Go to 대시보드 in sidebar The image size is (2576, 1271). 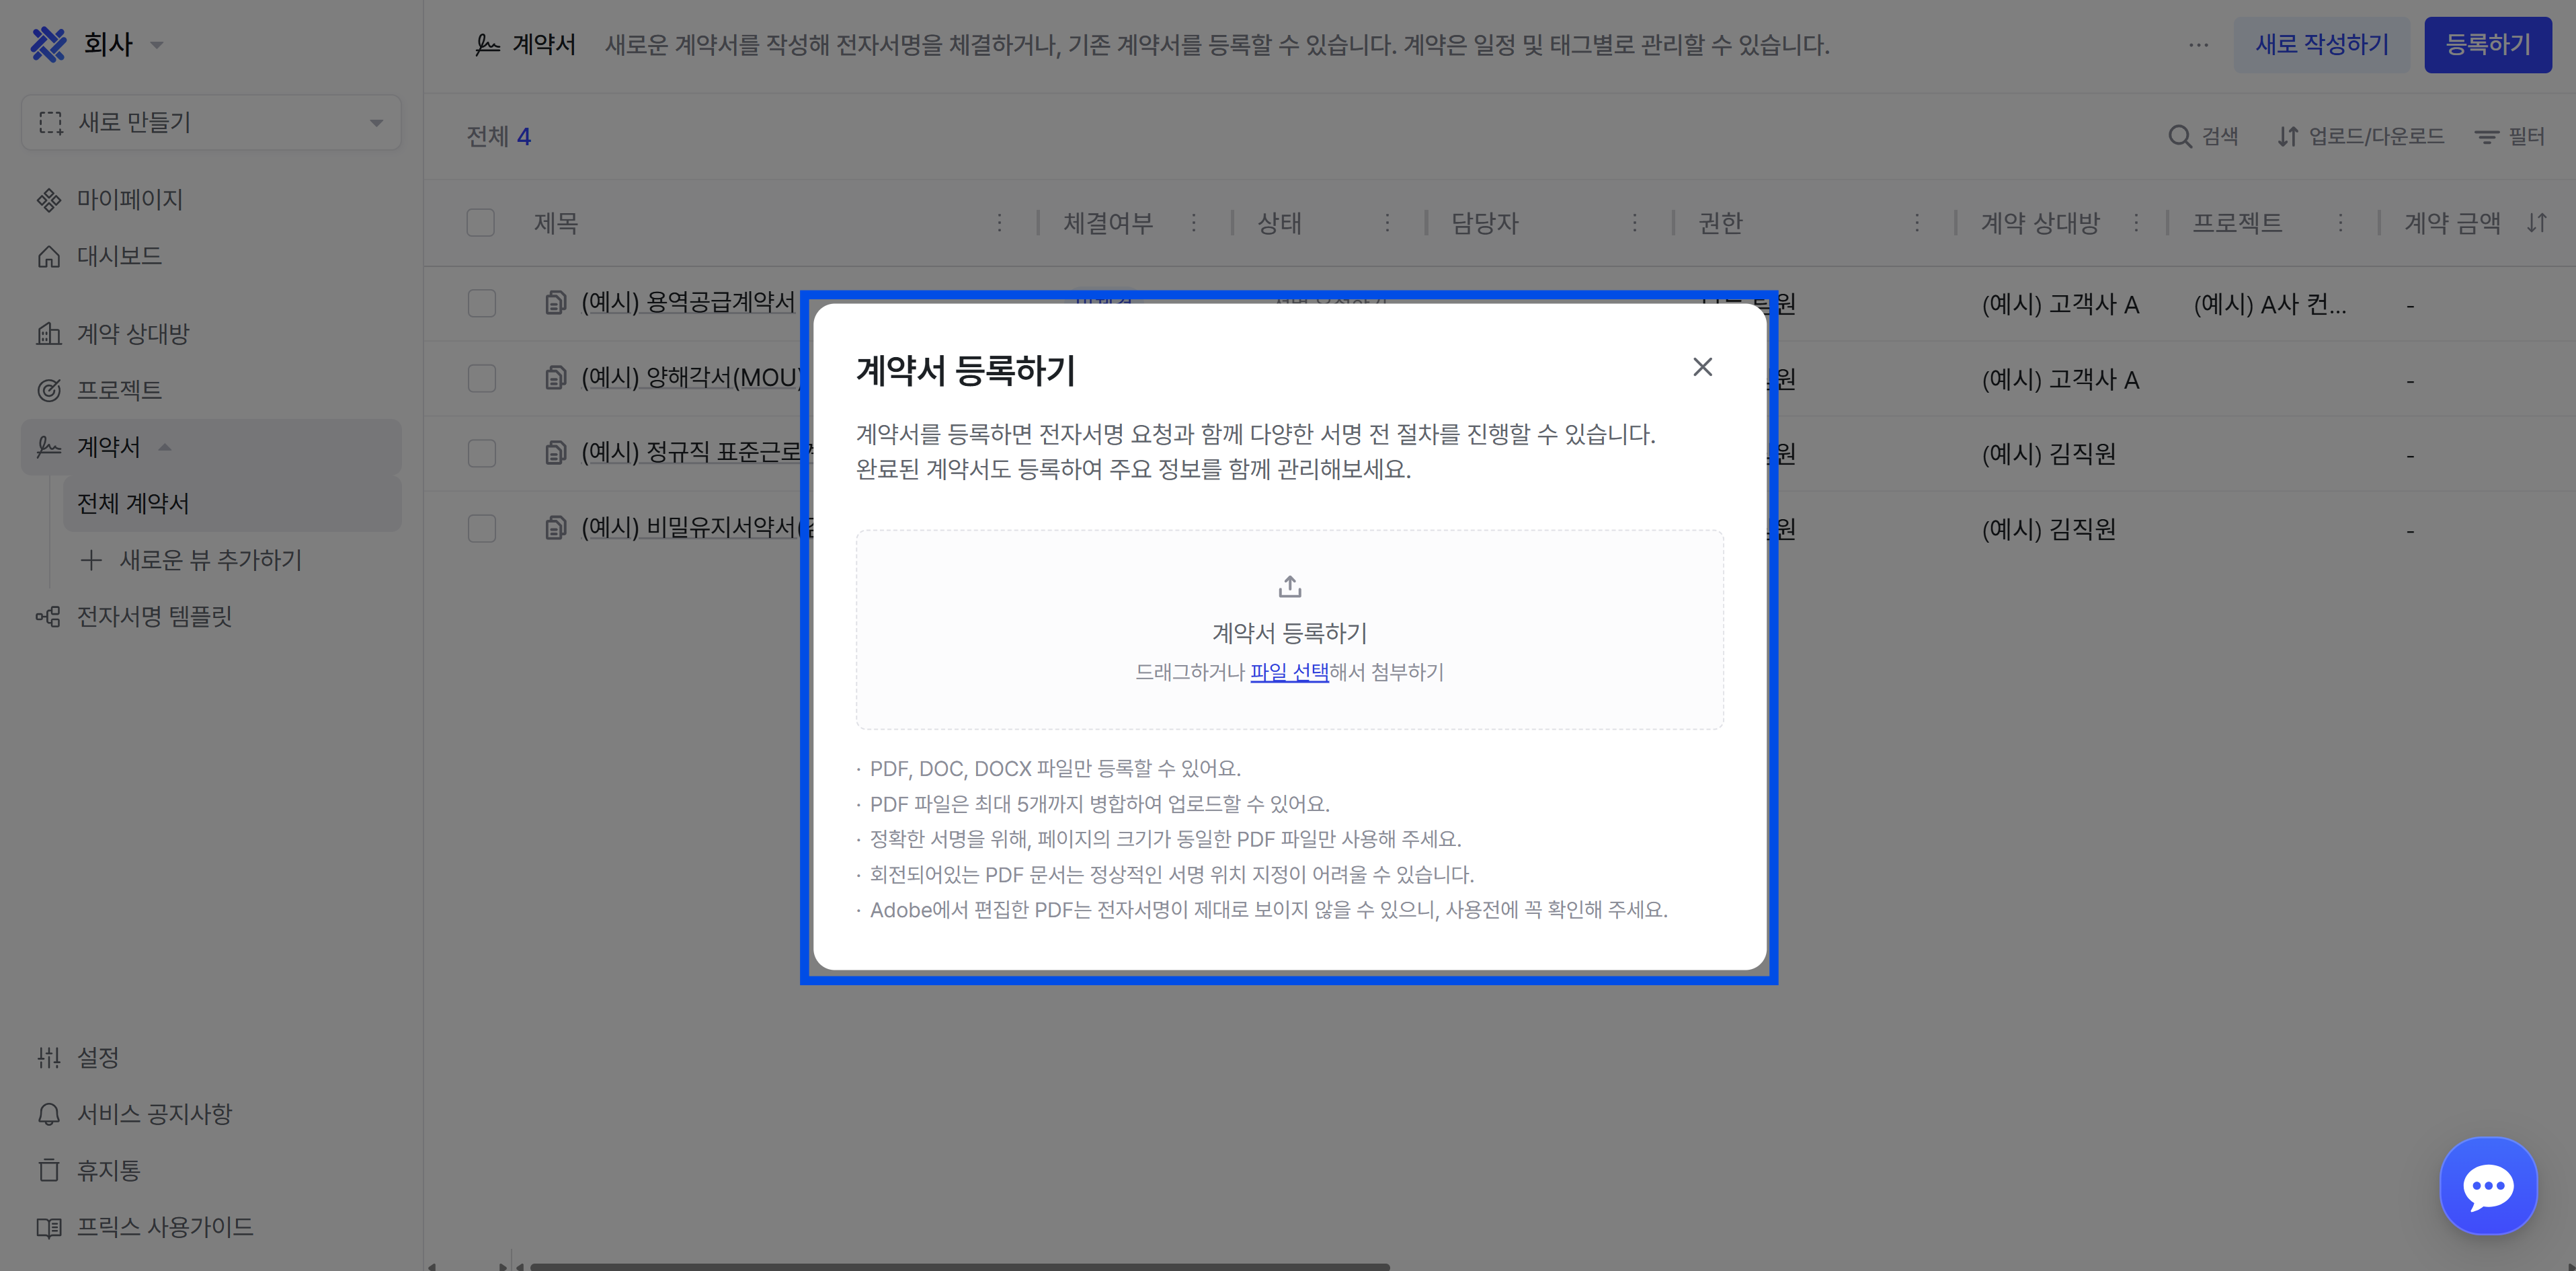pyautogui.click(x=119, y=256)
